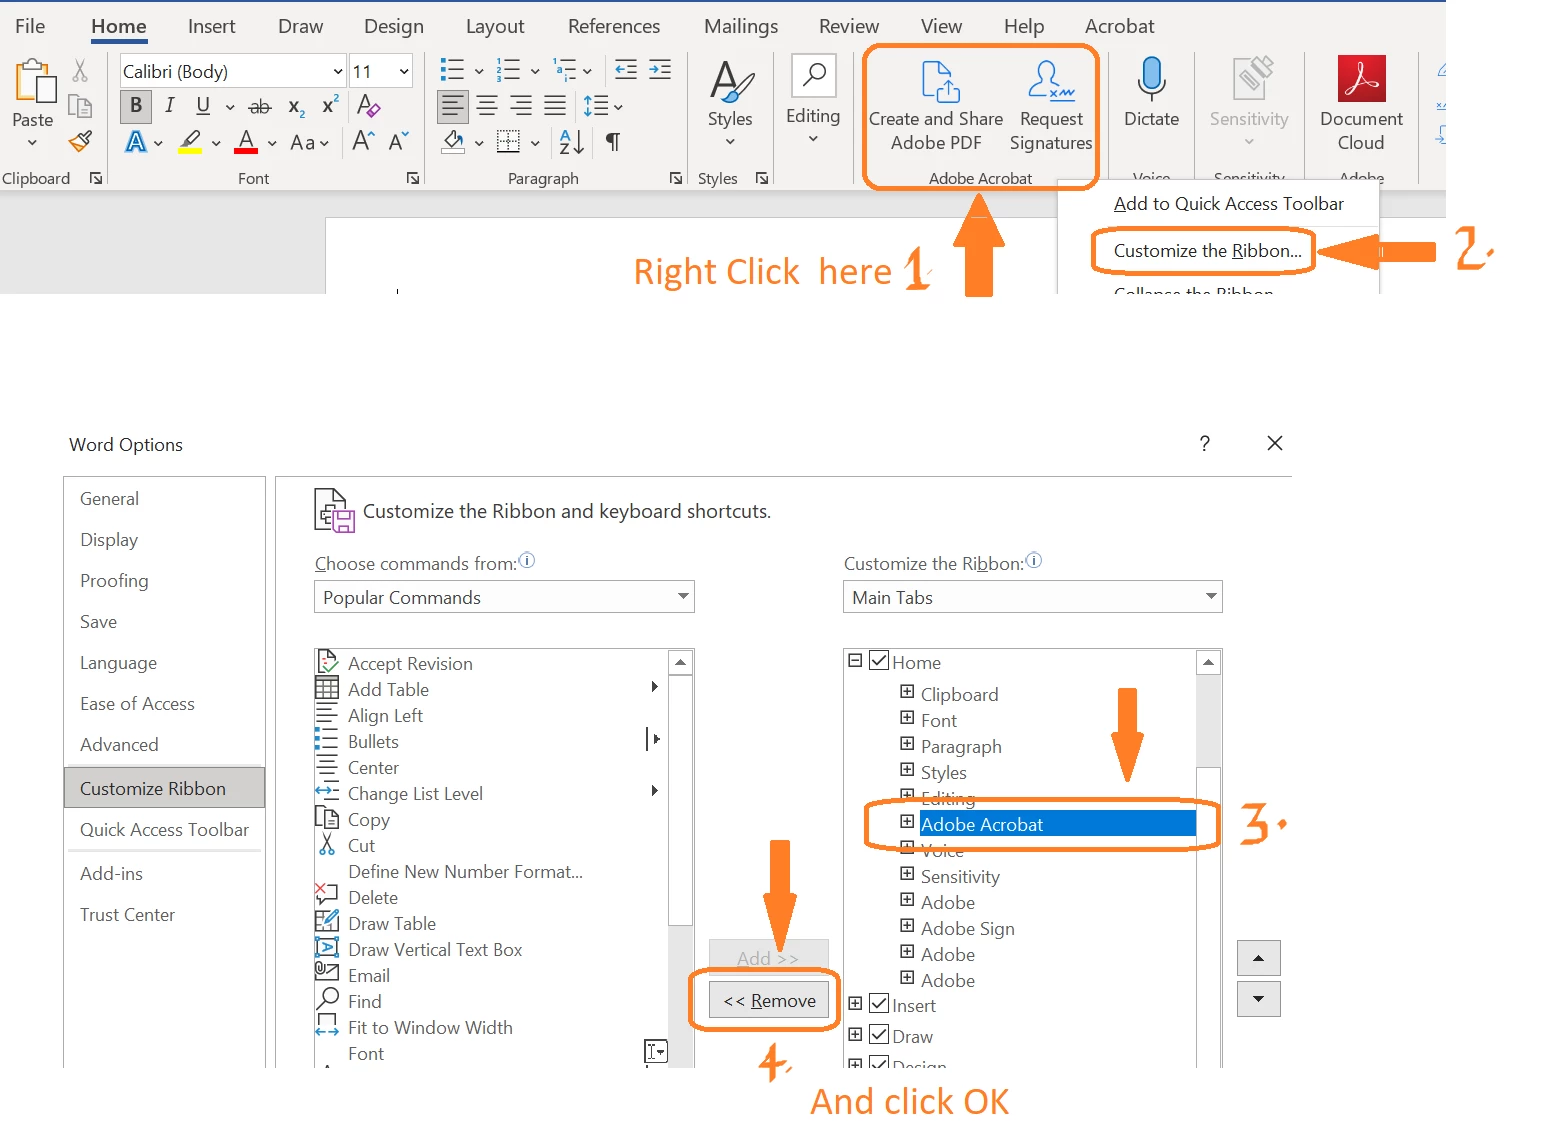Toggle Bold formatting button

pyautogui.click(x=136, y=106)
